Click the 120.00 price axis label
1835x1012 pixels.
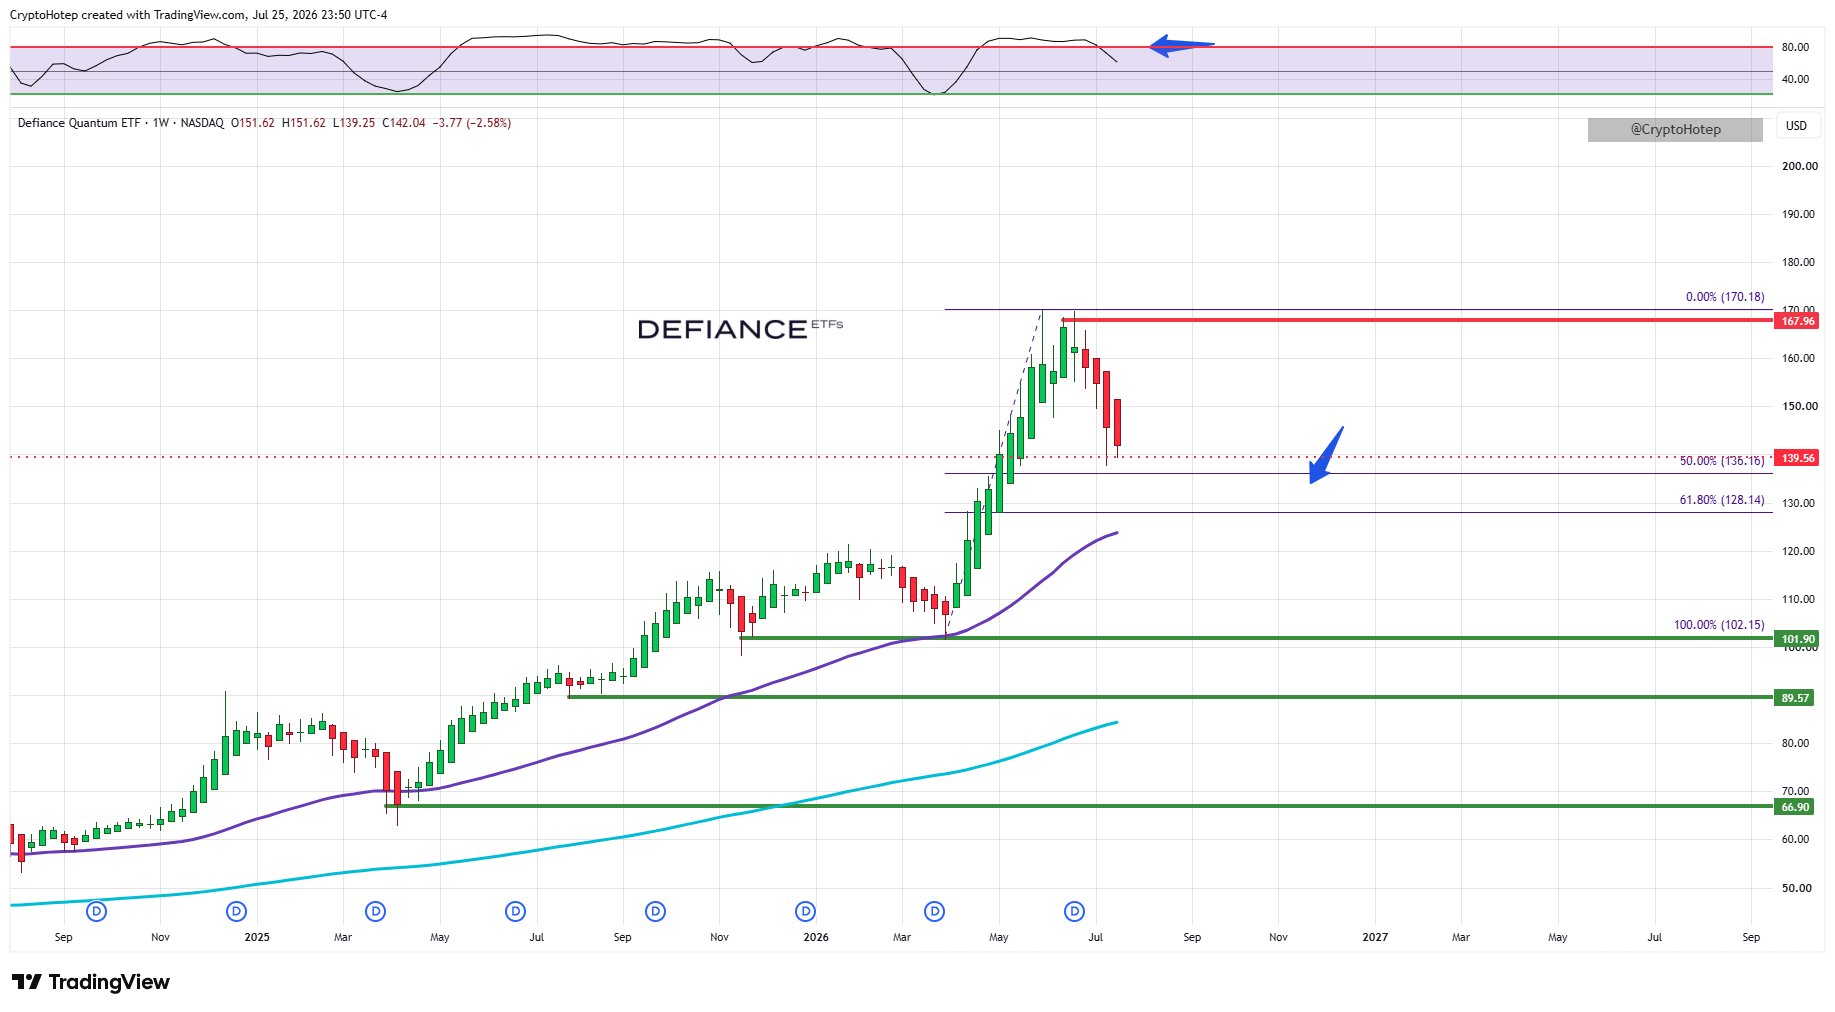tap(1800, 551)
